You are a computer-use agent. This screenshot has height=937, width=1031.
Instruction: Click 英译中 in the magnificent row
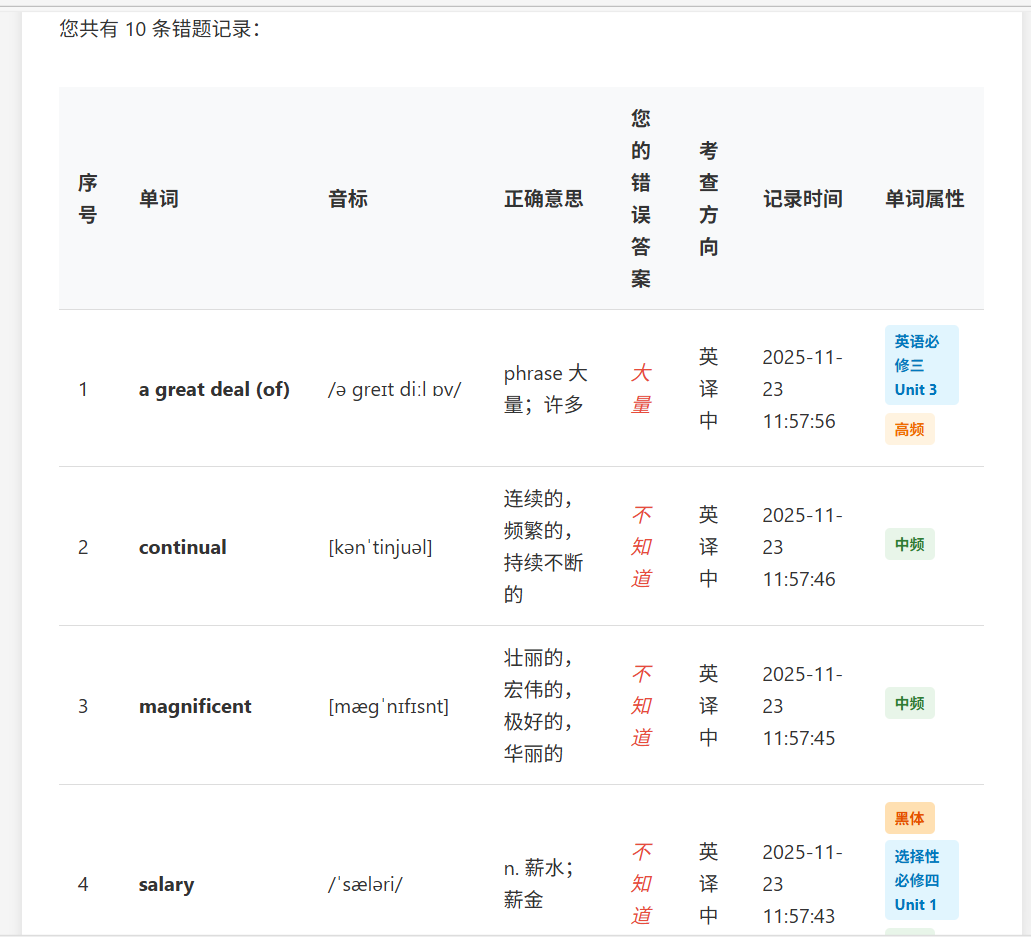point(708,706)
